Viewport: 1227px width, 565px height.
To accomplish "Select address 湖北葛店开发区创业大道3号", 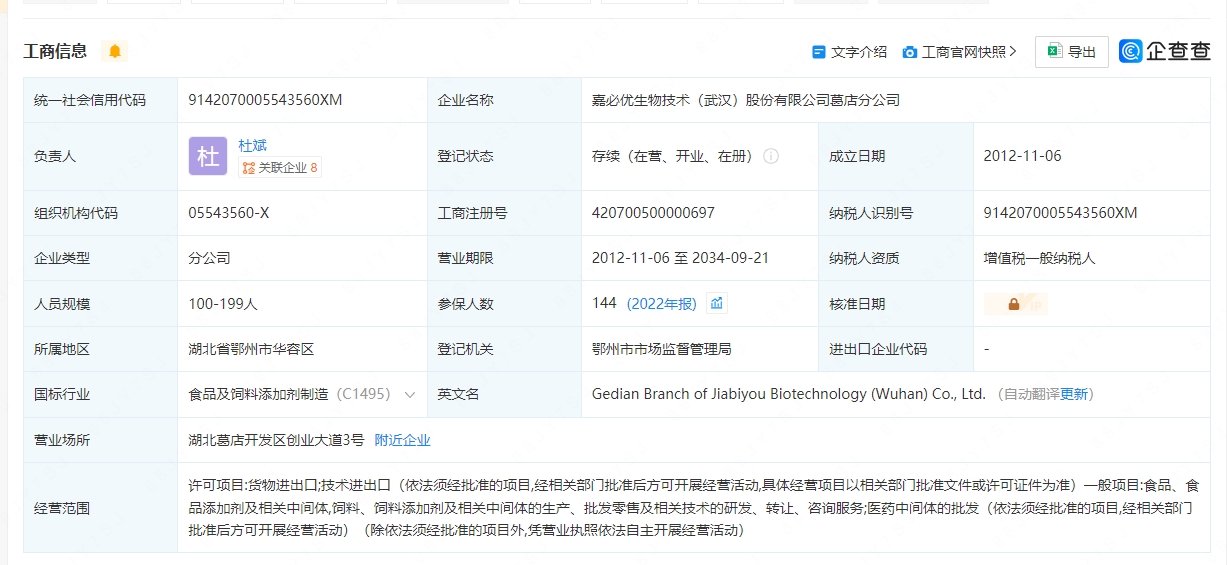I will point(277,440).
